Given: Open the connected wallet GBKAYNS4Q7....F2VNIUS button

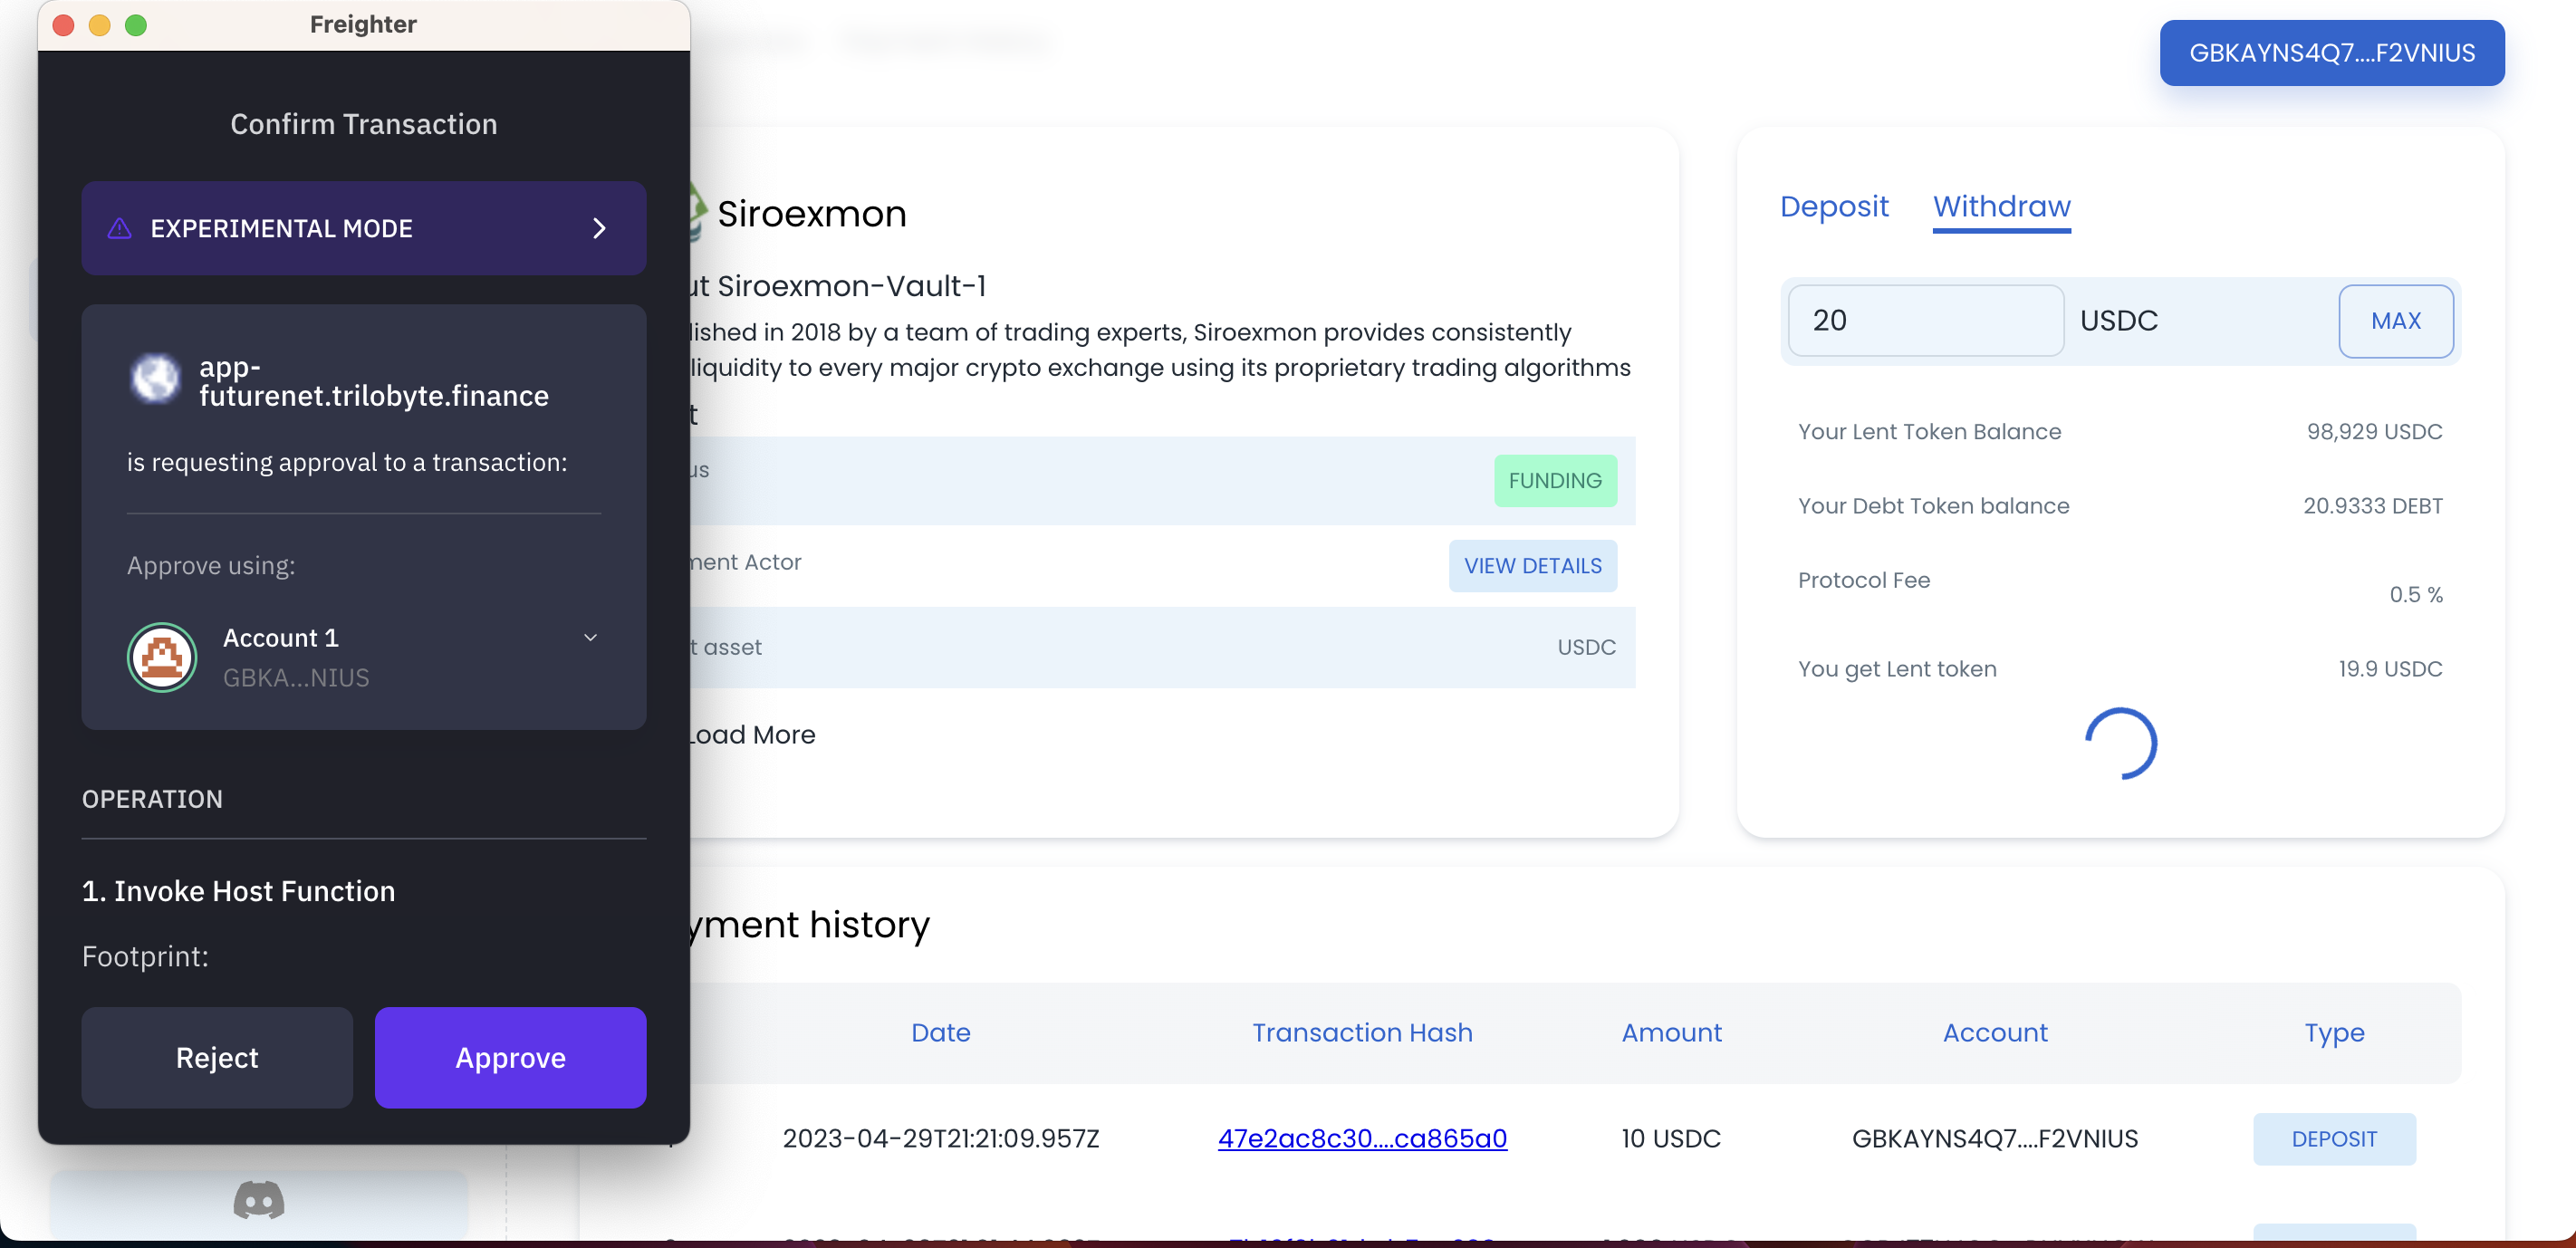Looking at the screenshot, I should coord(2331,53).
